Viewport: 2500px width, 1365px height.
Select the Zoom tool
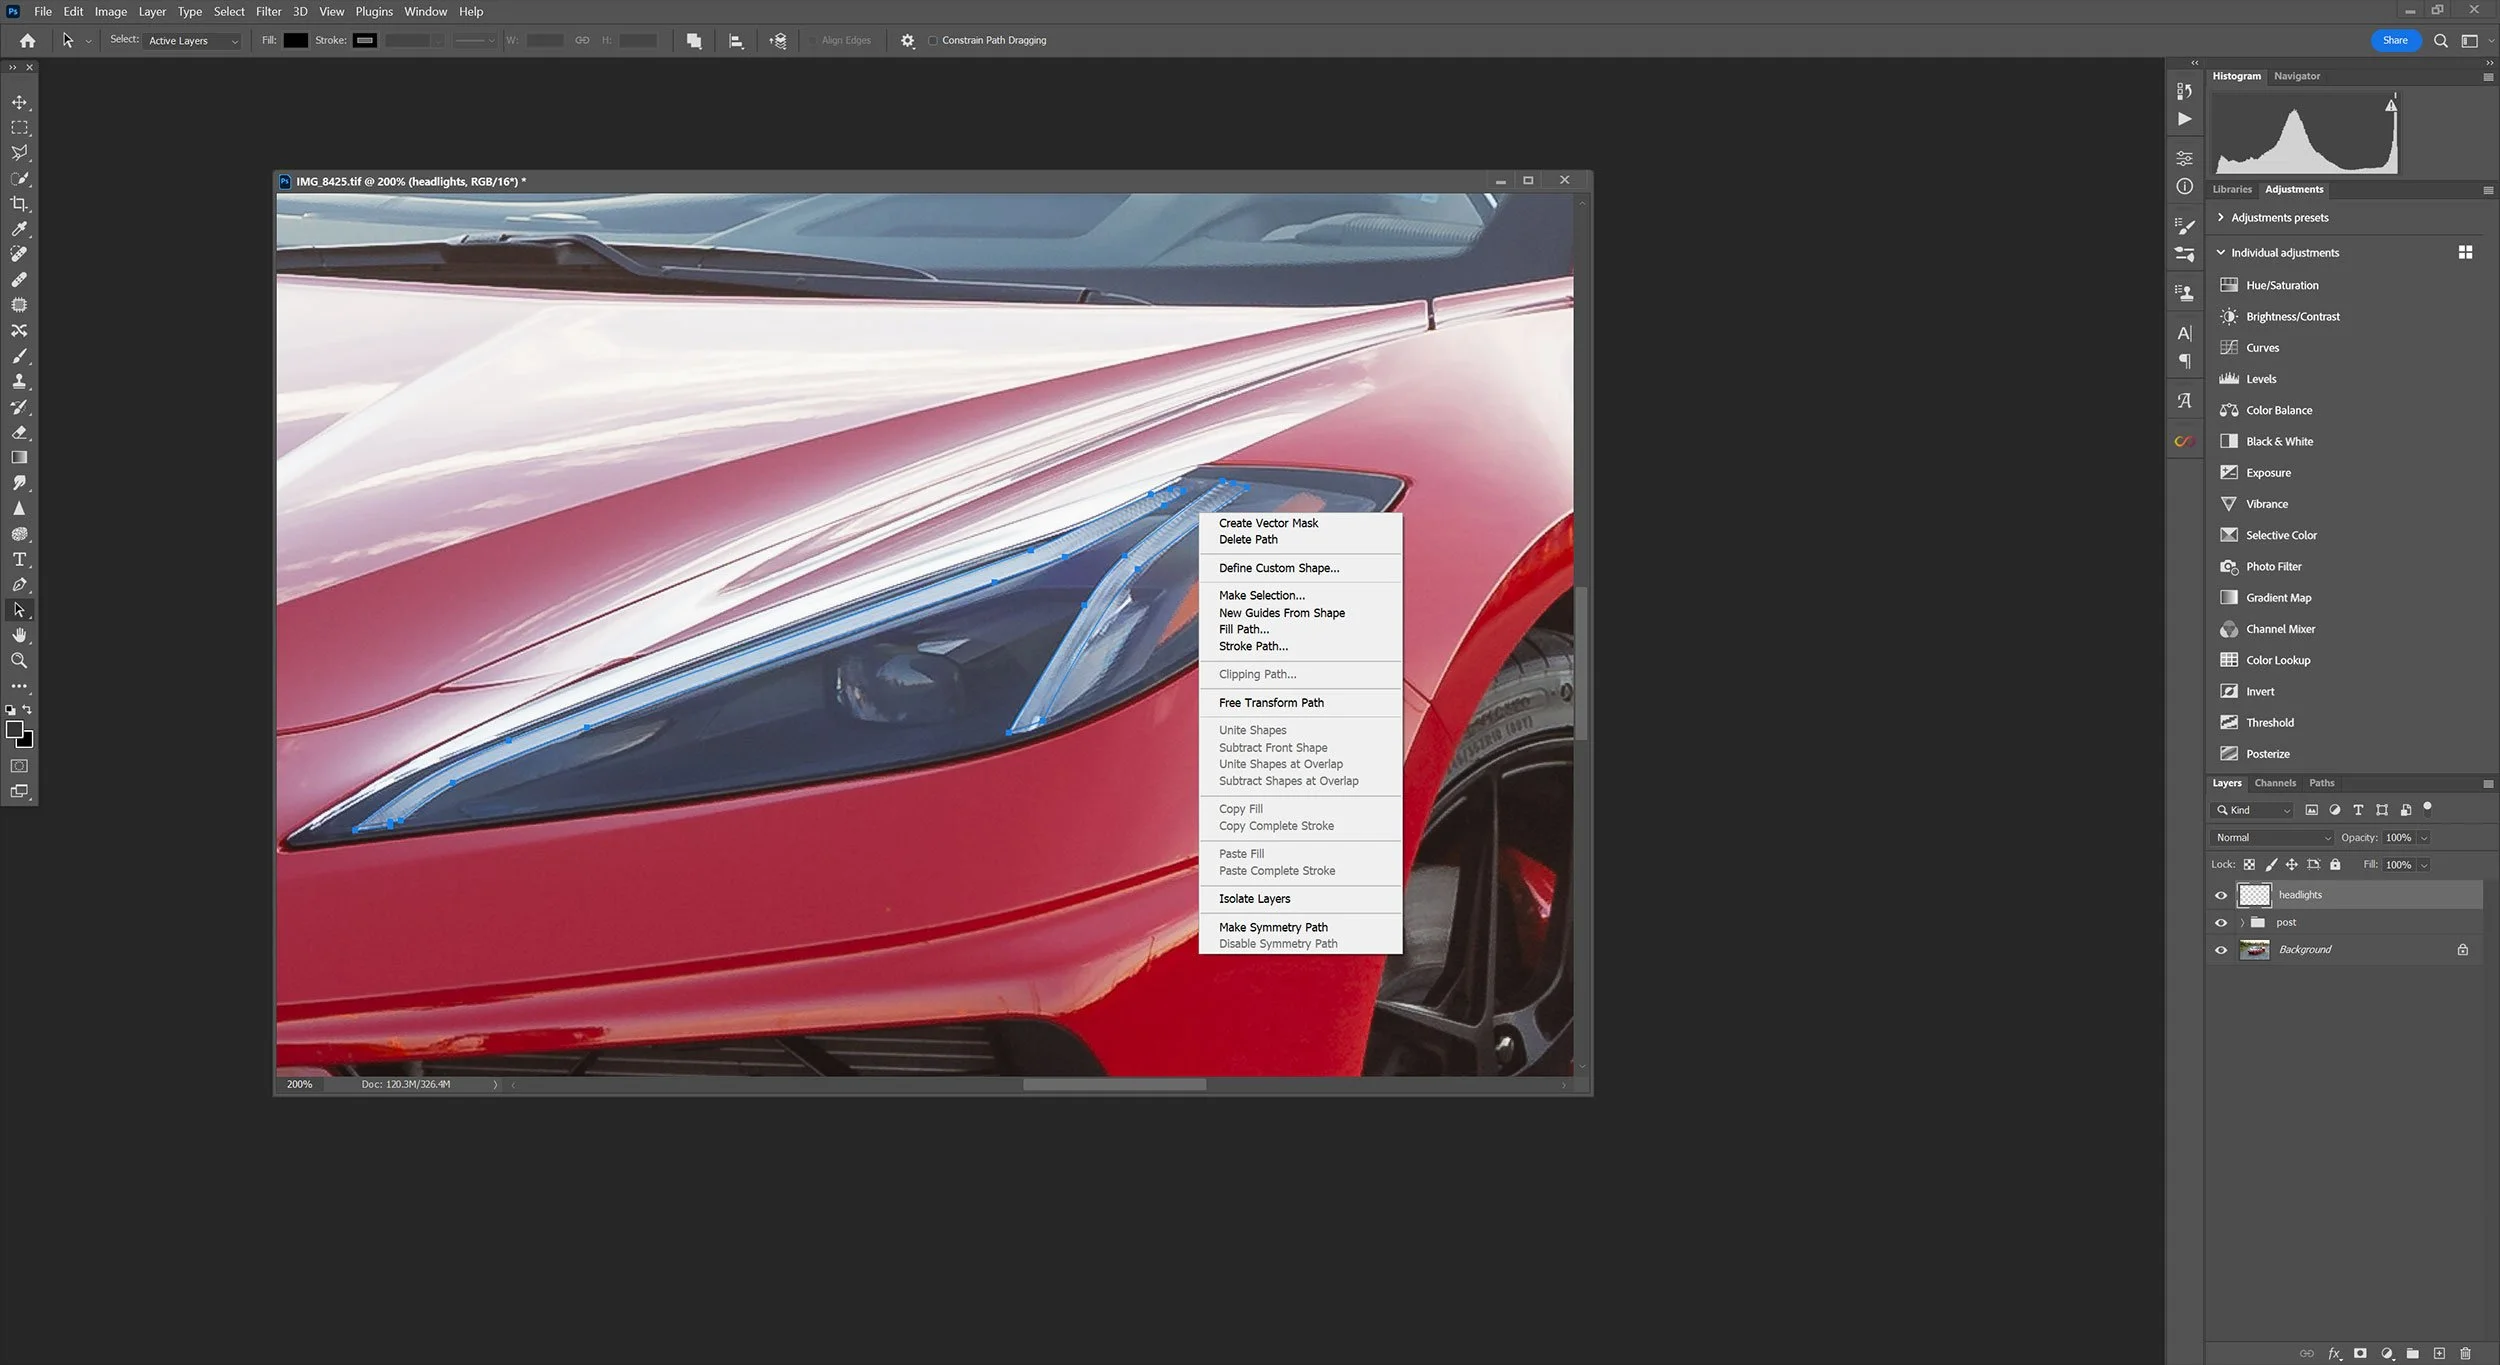[x=19, y=660]
